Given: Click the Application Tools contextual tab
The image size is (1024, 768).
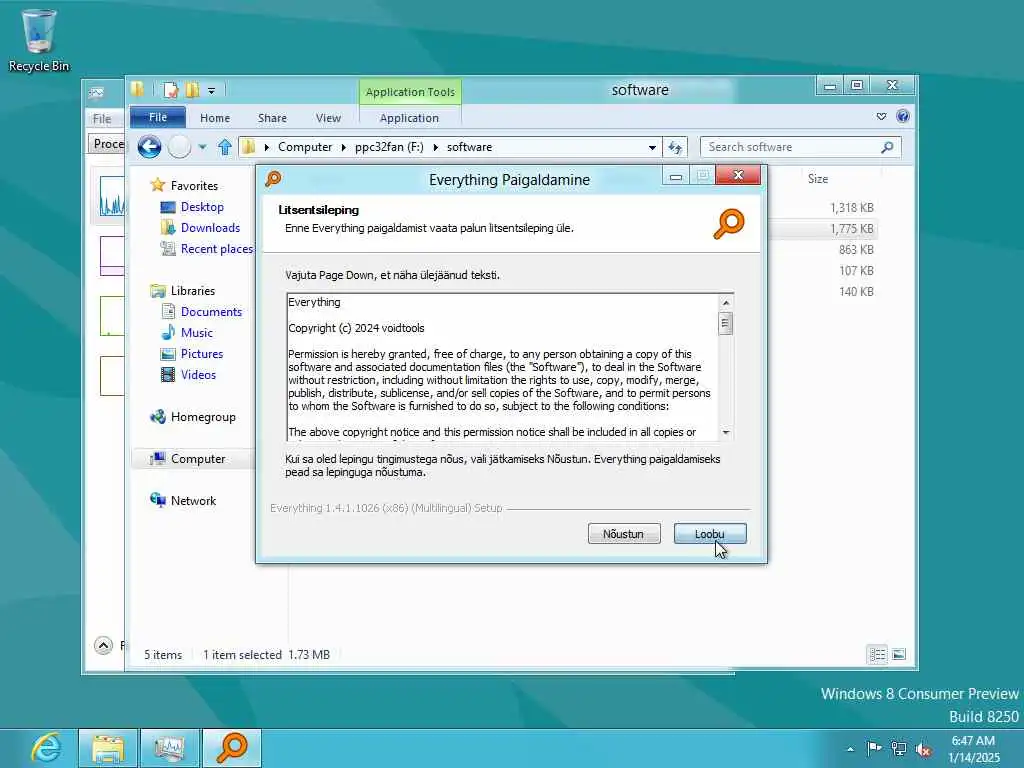Looking at the screenshot, I should pos(410,92).
